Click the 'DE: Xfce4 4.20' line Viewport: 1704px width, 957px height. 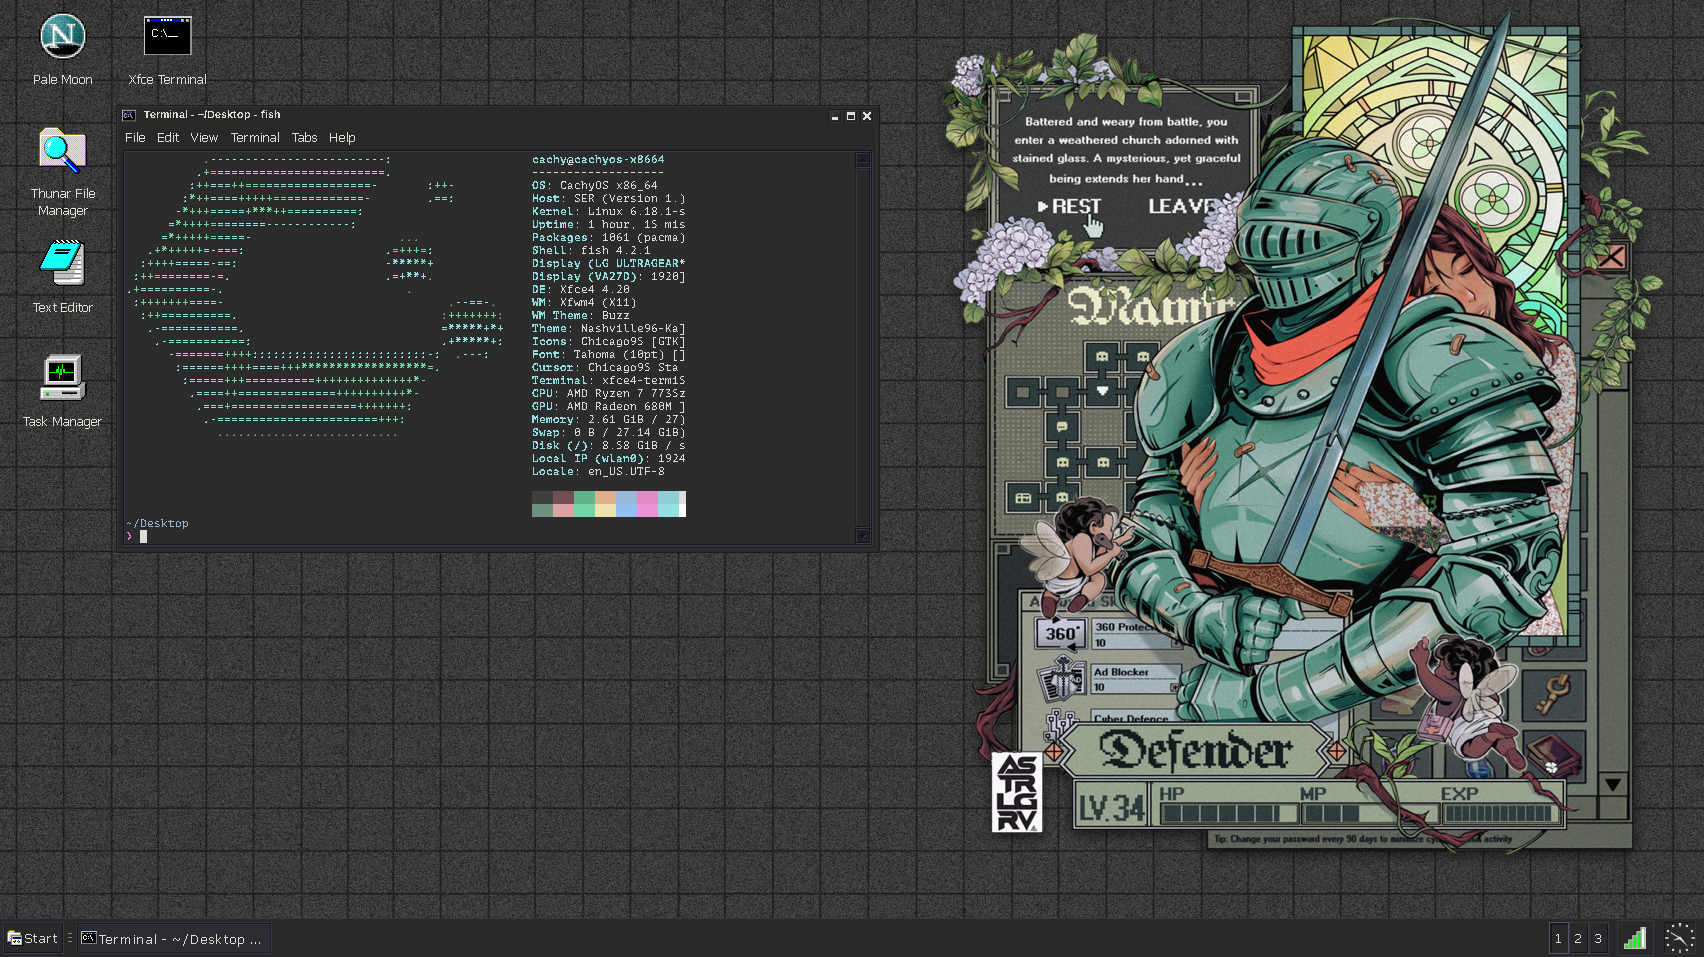(x=581, y=290)
